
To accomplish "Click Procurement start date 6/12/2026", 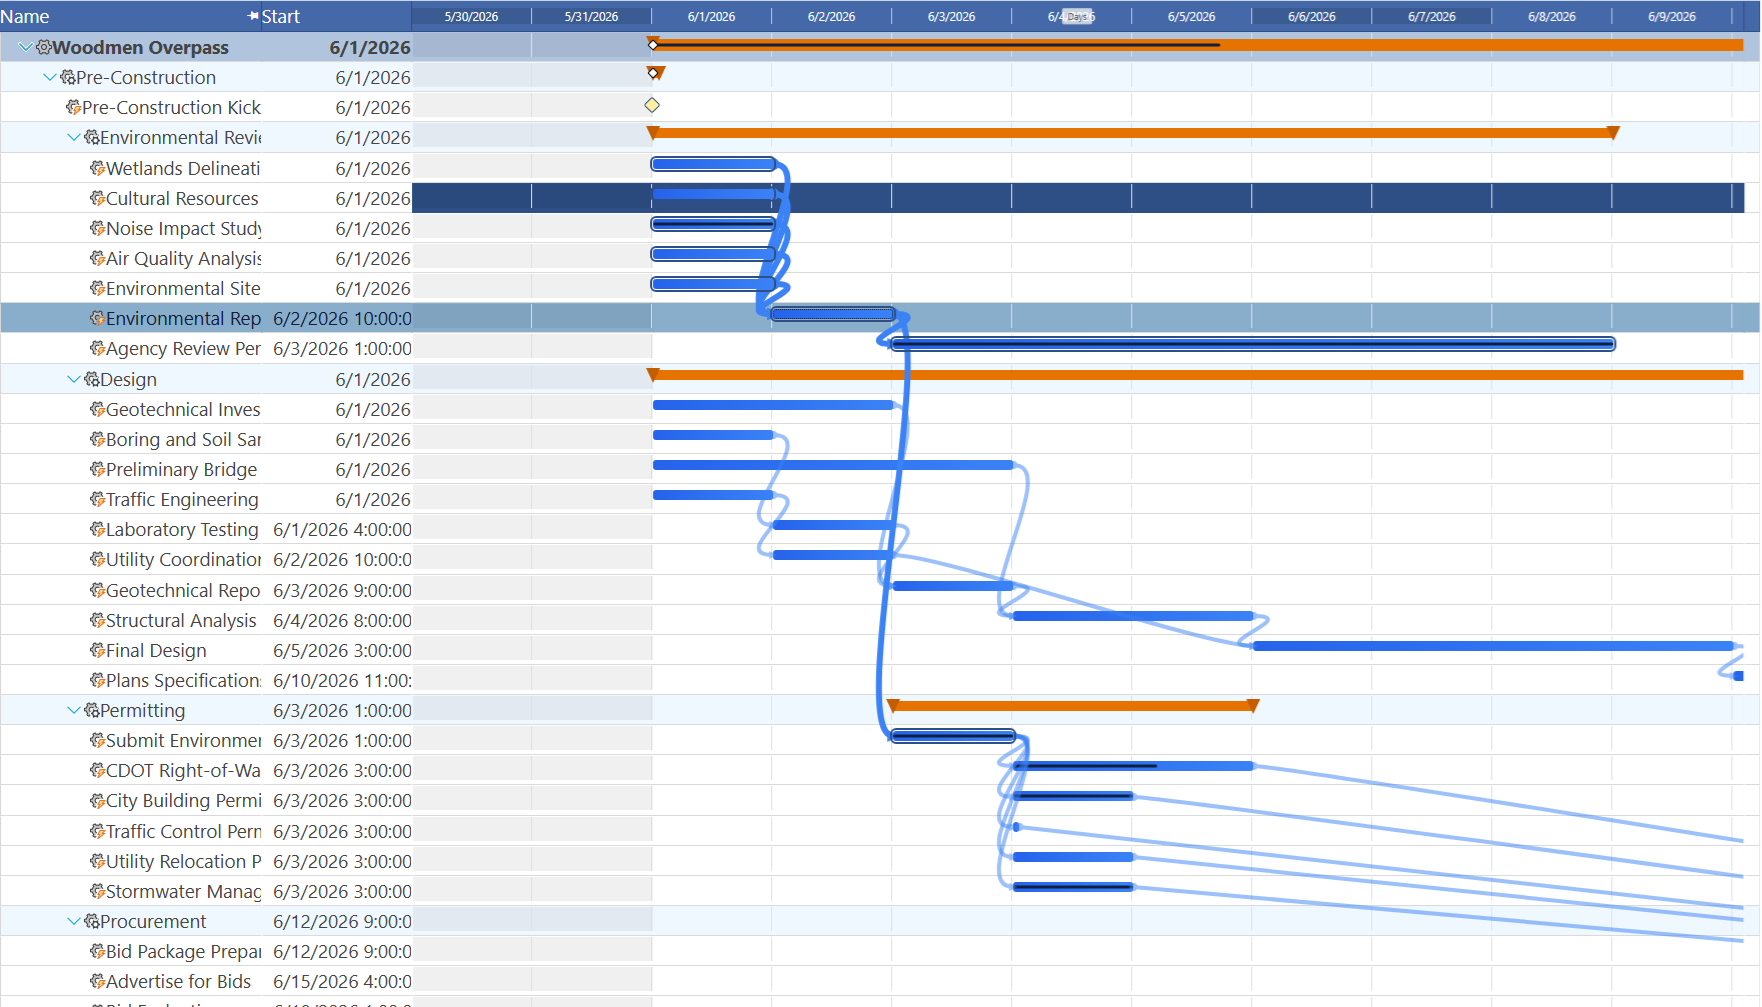I will pos(342,921).
